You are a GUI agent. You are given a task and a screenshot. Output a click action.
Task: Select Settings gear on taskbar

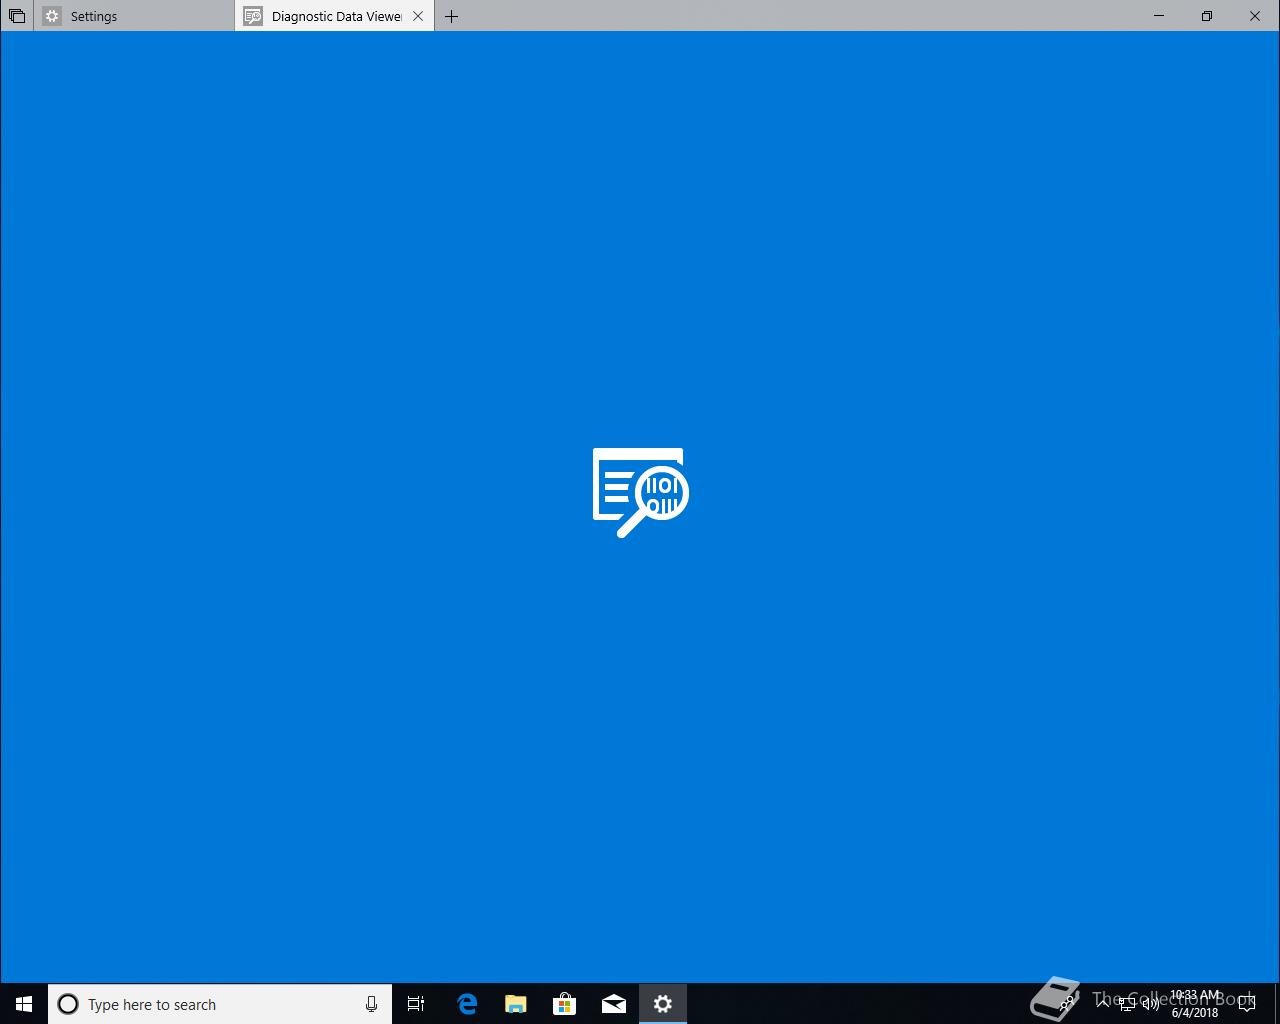pos(663,1004)
